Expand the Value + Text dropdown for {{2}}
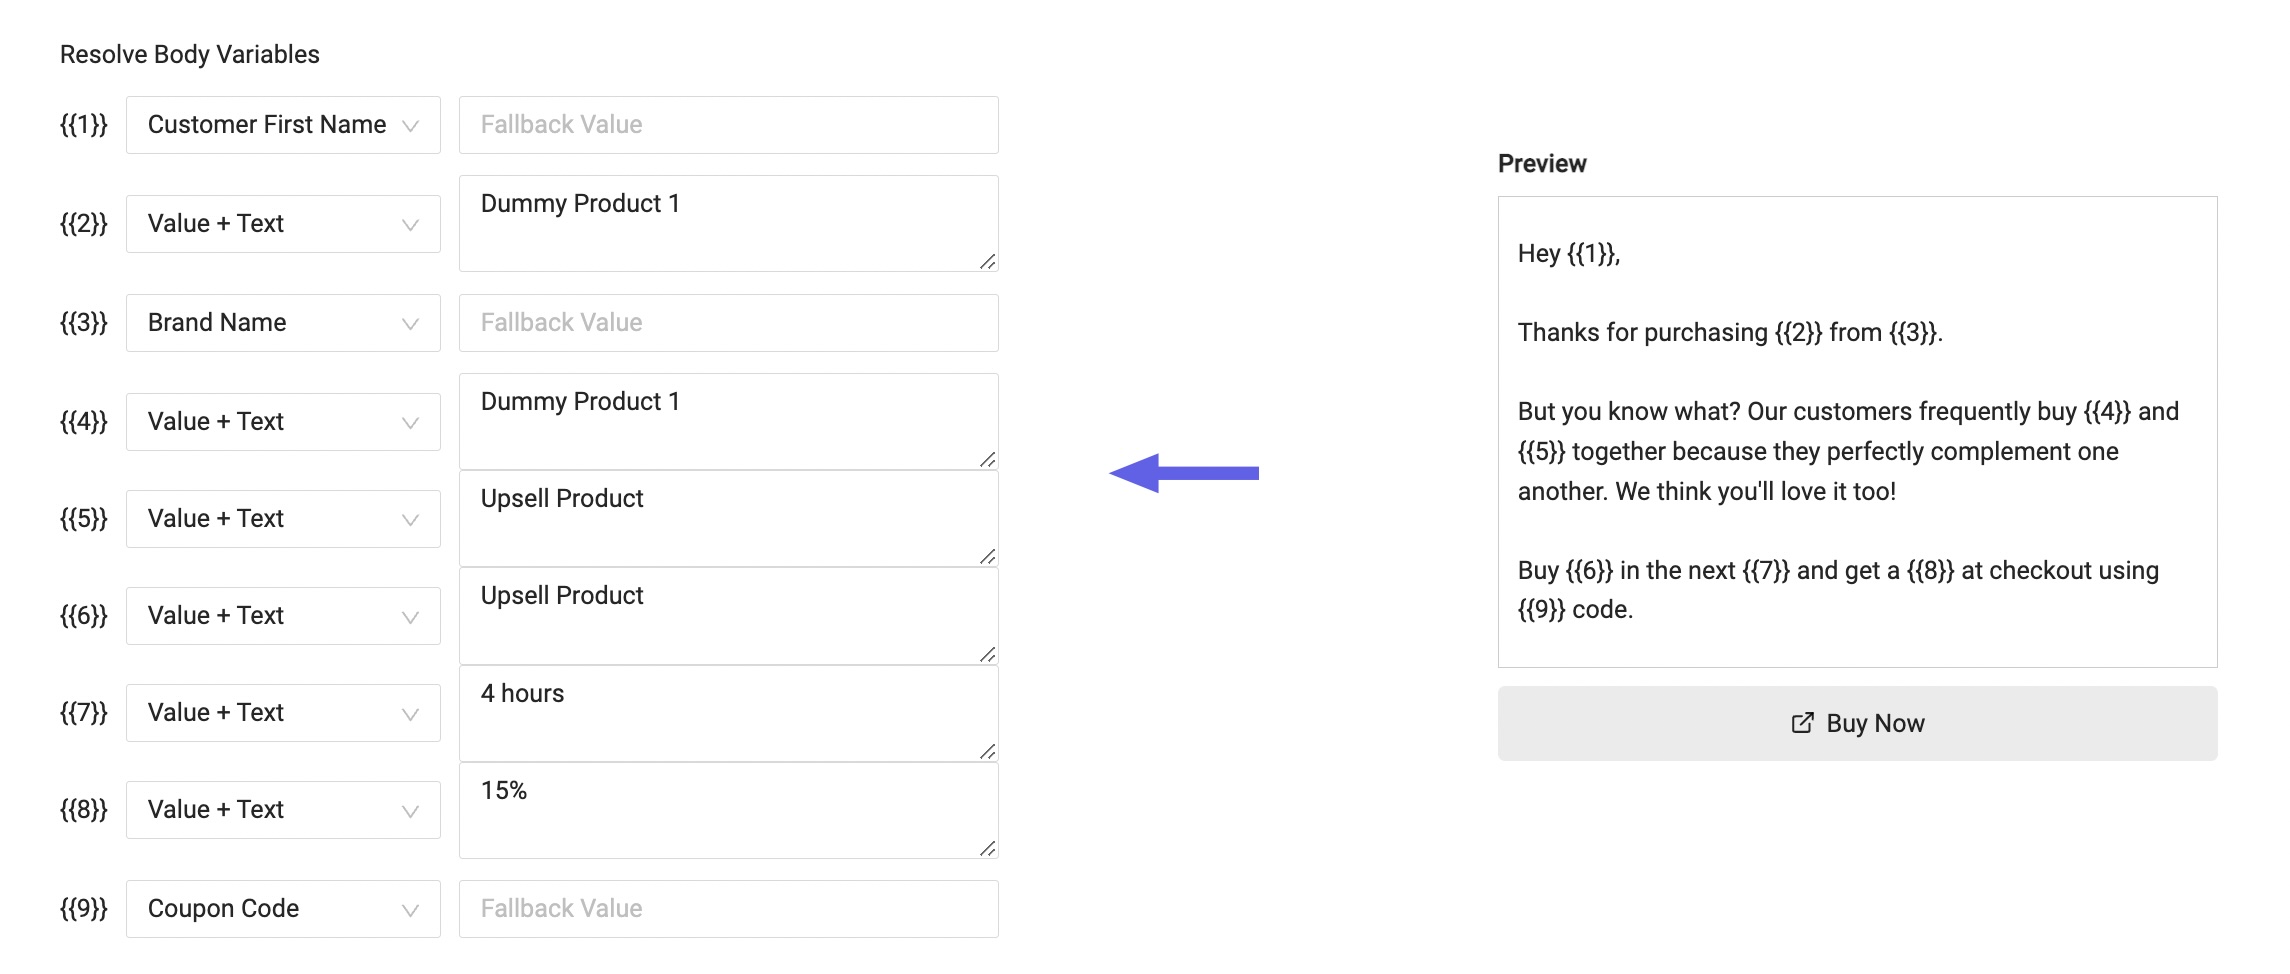The width and height of the screenshot is (2290, 974). pos(283,224)
